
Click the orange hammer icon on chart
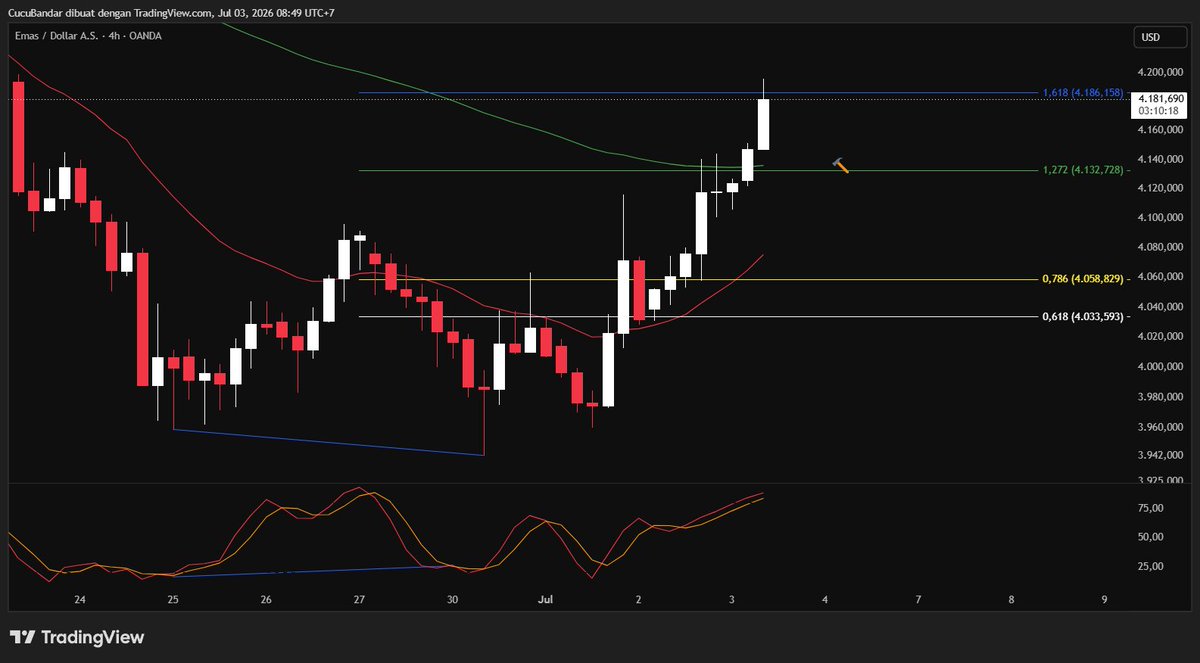click(x=841, y=165)
